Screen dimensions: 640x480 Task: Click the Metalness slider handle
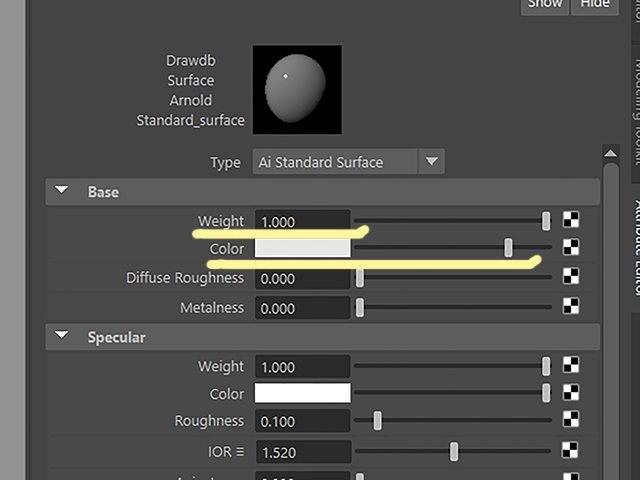[x=360, y=307]
